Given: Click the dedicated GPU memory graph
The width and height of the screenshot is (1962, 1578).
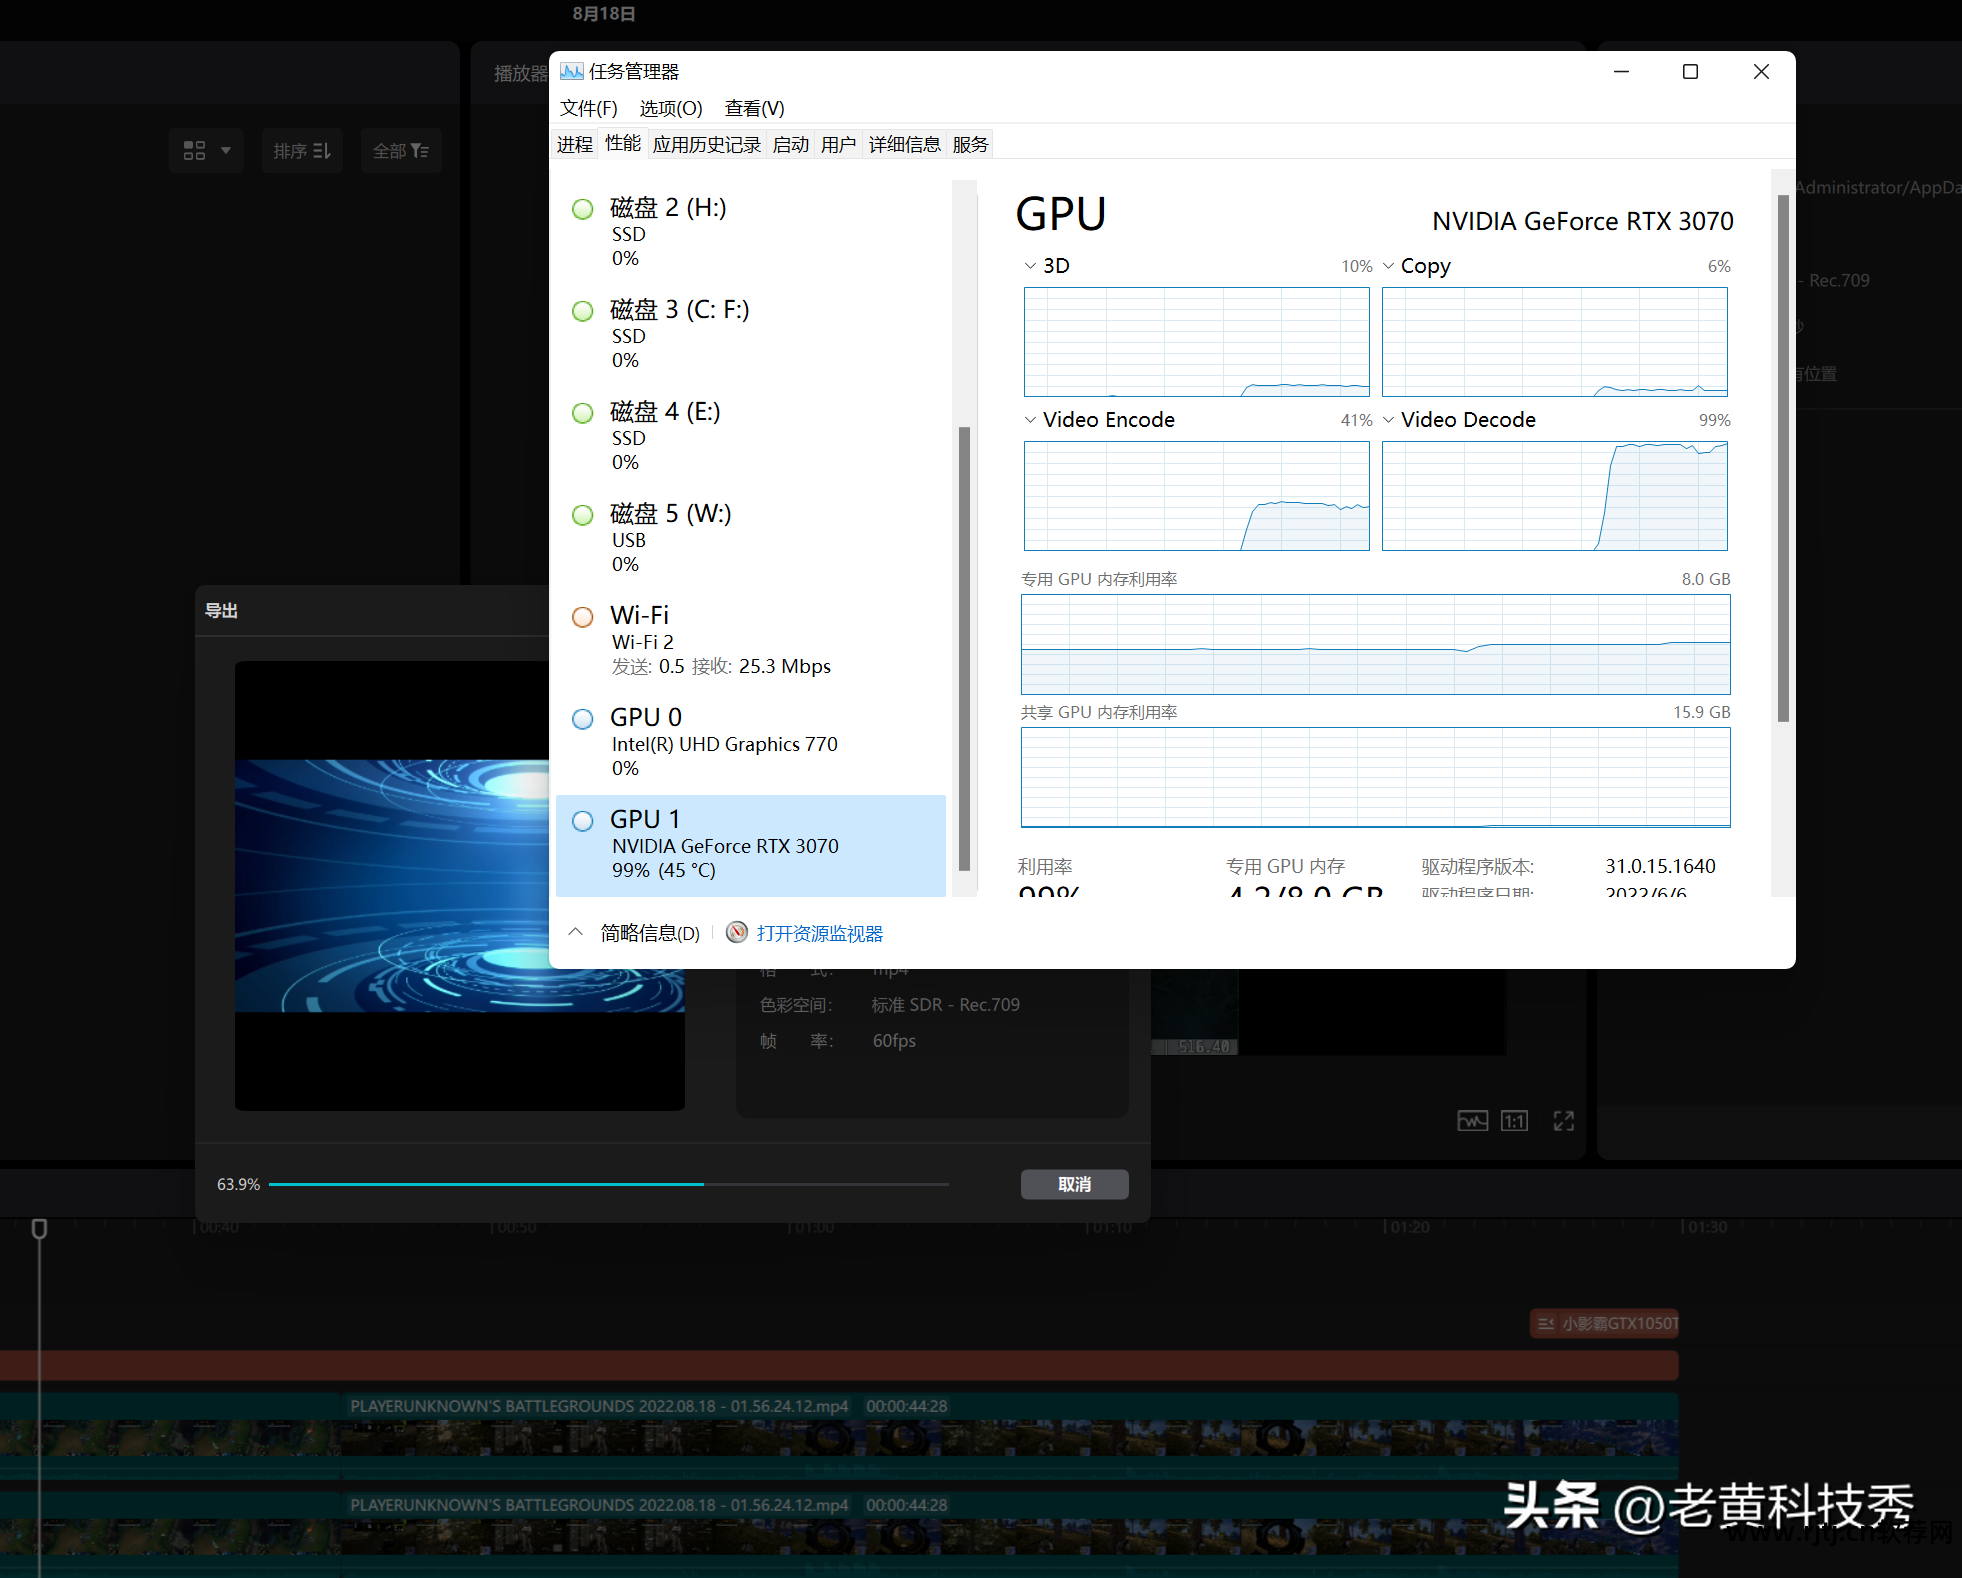Looking at the screenshot, I should [x=1376, y=645].
